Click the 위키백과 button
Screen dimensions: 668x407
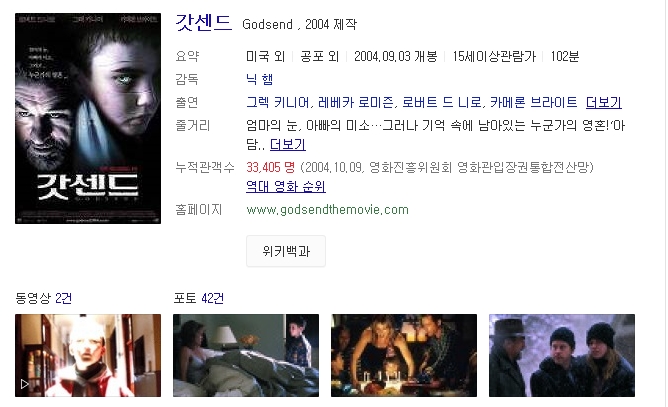coord(286,251)
